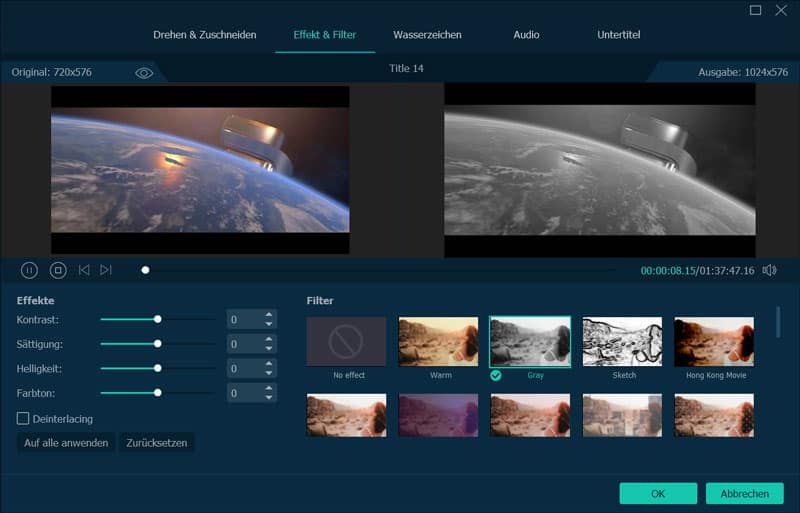This screenshot has width=800, height=513.
Task: Click the playback position scrubber
Action: [x=145, y=270]
